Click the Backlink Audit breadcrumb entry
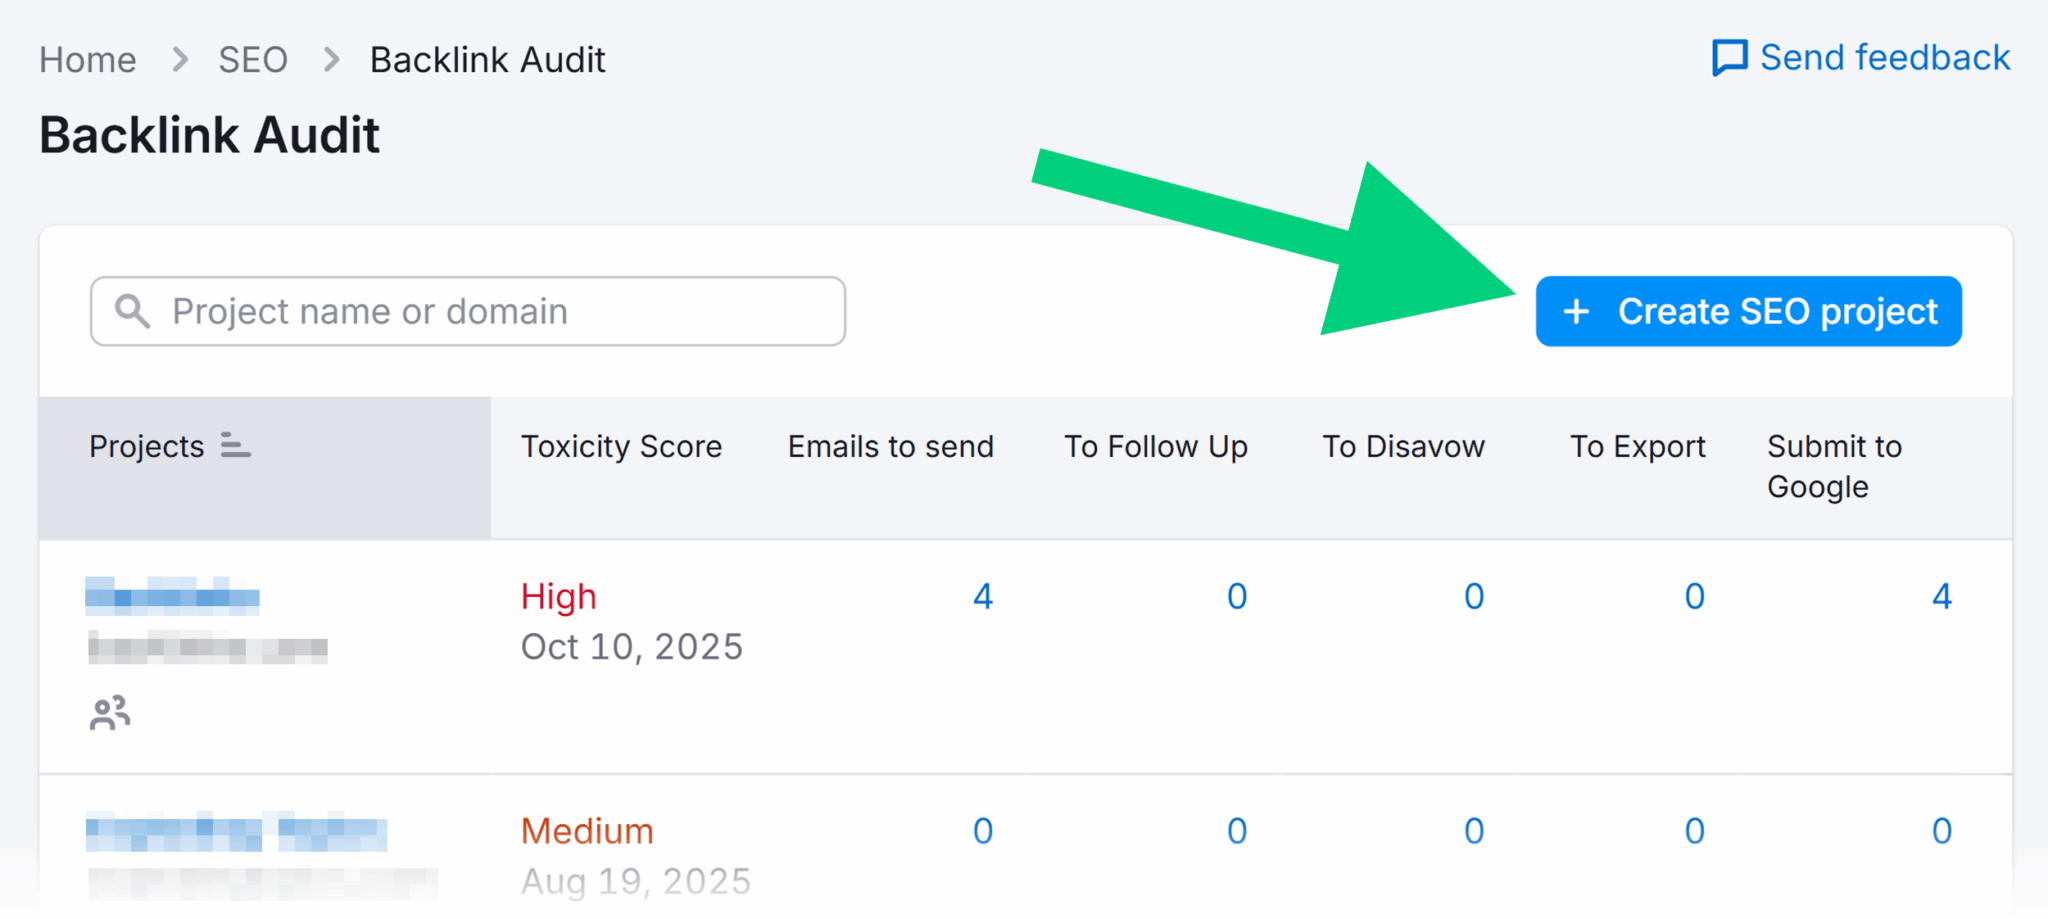2048x919 pixels. point(487,59)
